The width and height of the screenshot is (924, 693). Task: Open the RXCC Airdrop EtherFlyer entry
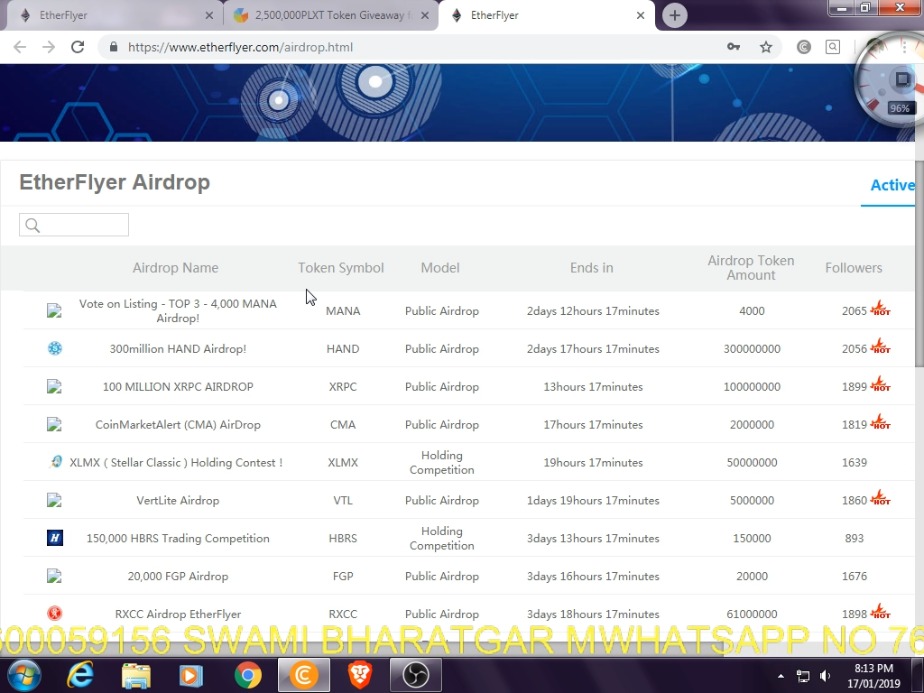click(x=177, y=614)
